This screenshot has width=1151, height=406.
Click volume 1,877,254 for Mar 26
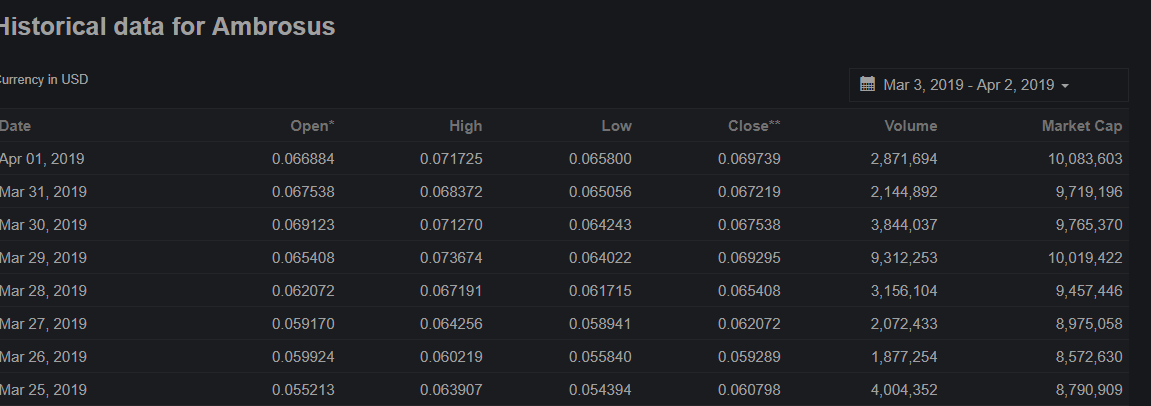point(904,357)
